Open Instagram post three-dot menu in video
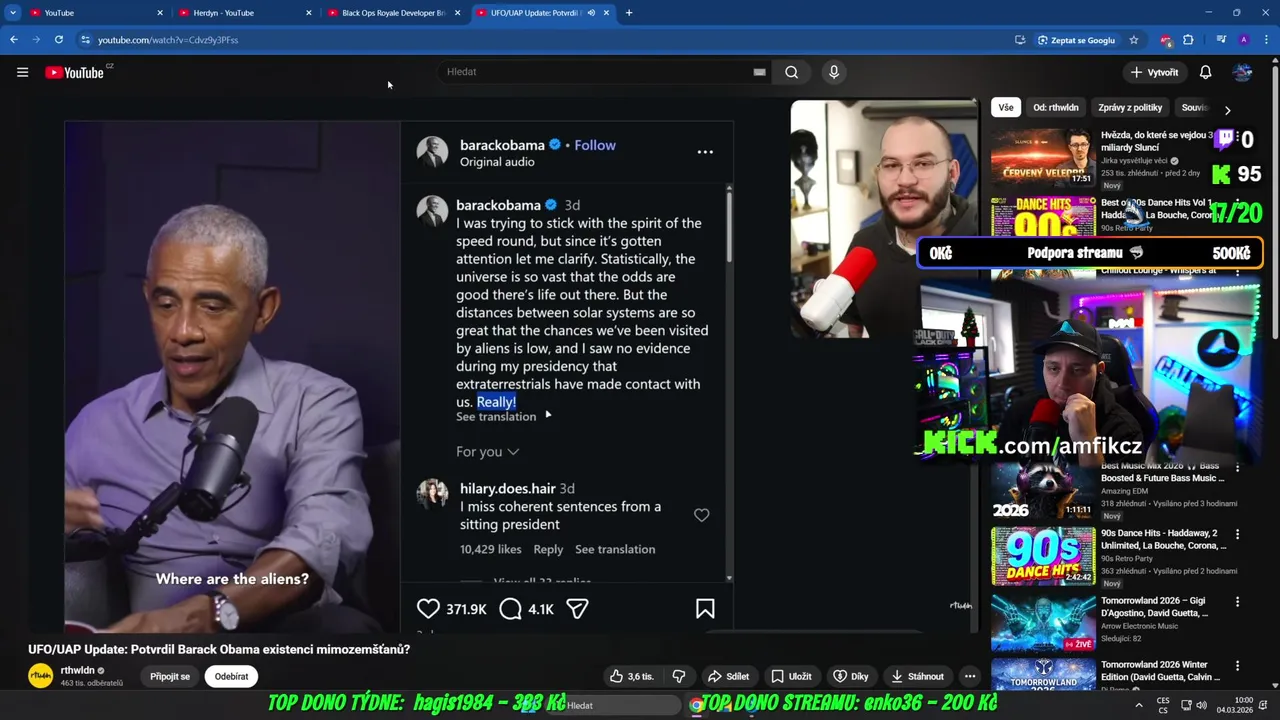Screen dimensions: 1280x720 coord(705,152)
